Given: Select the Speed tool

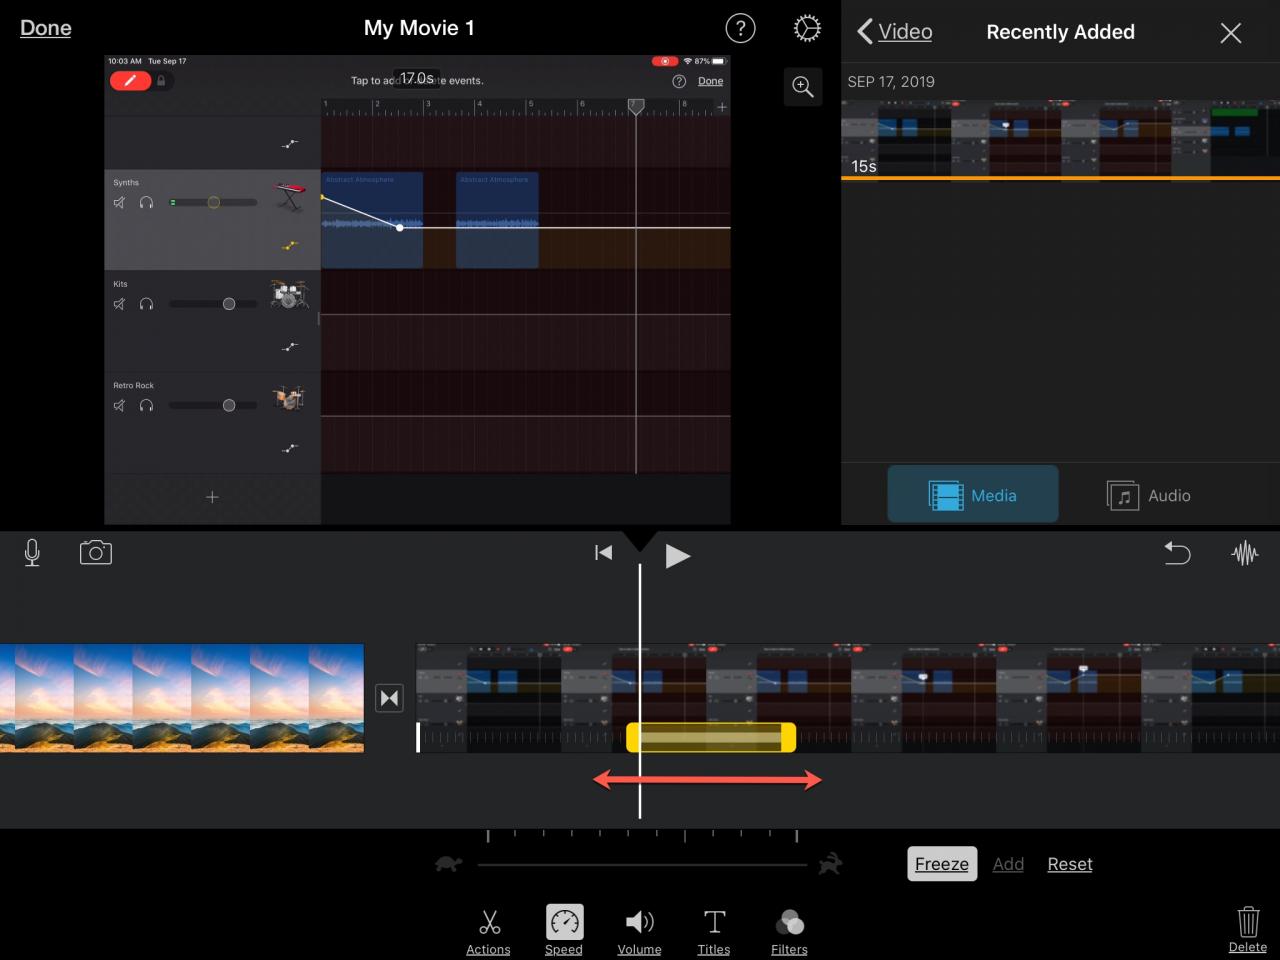Looking at the screenshot, I should point(564,931).
